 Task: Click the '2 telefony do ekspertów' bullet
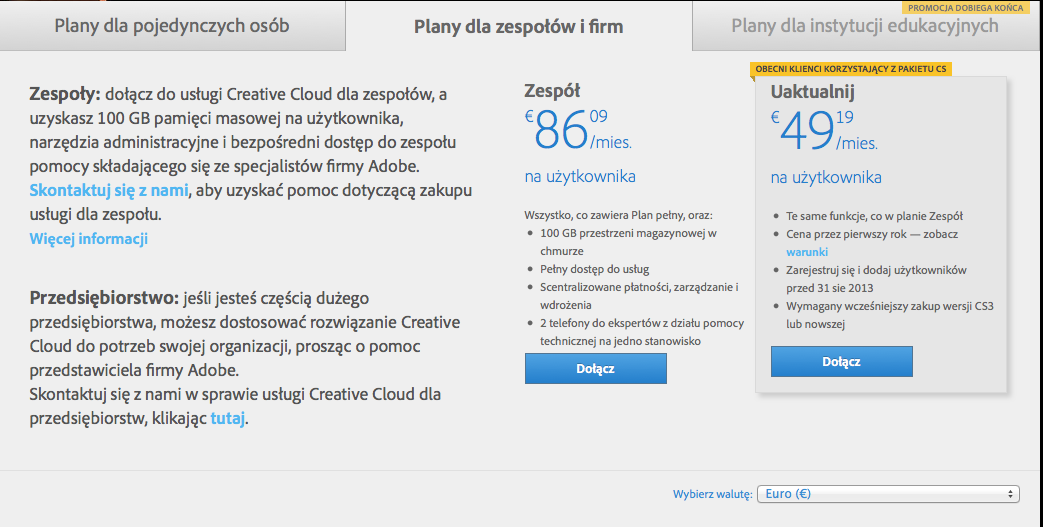click(642, 332)
